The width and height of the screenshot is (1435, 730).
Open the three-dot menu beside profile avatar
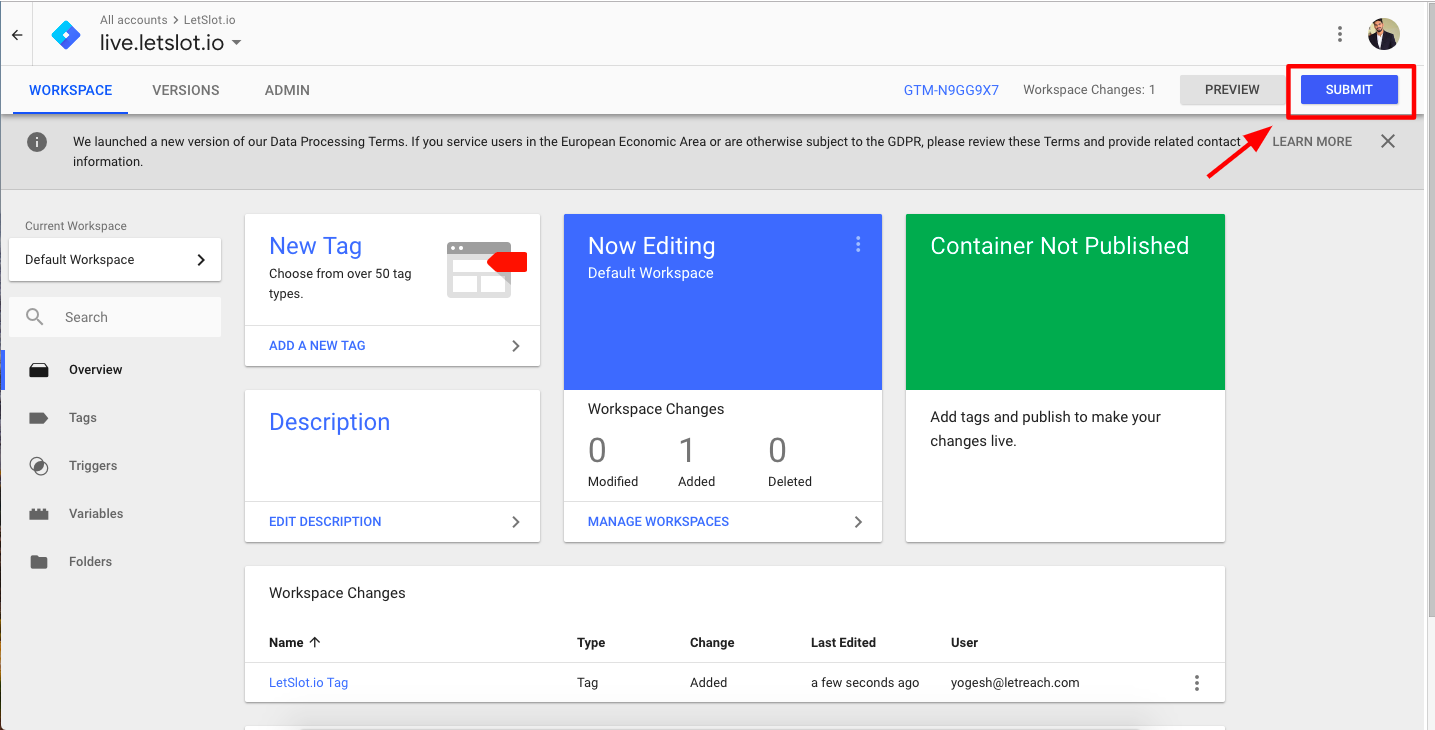[1340, 34]
